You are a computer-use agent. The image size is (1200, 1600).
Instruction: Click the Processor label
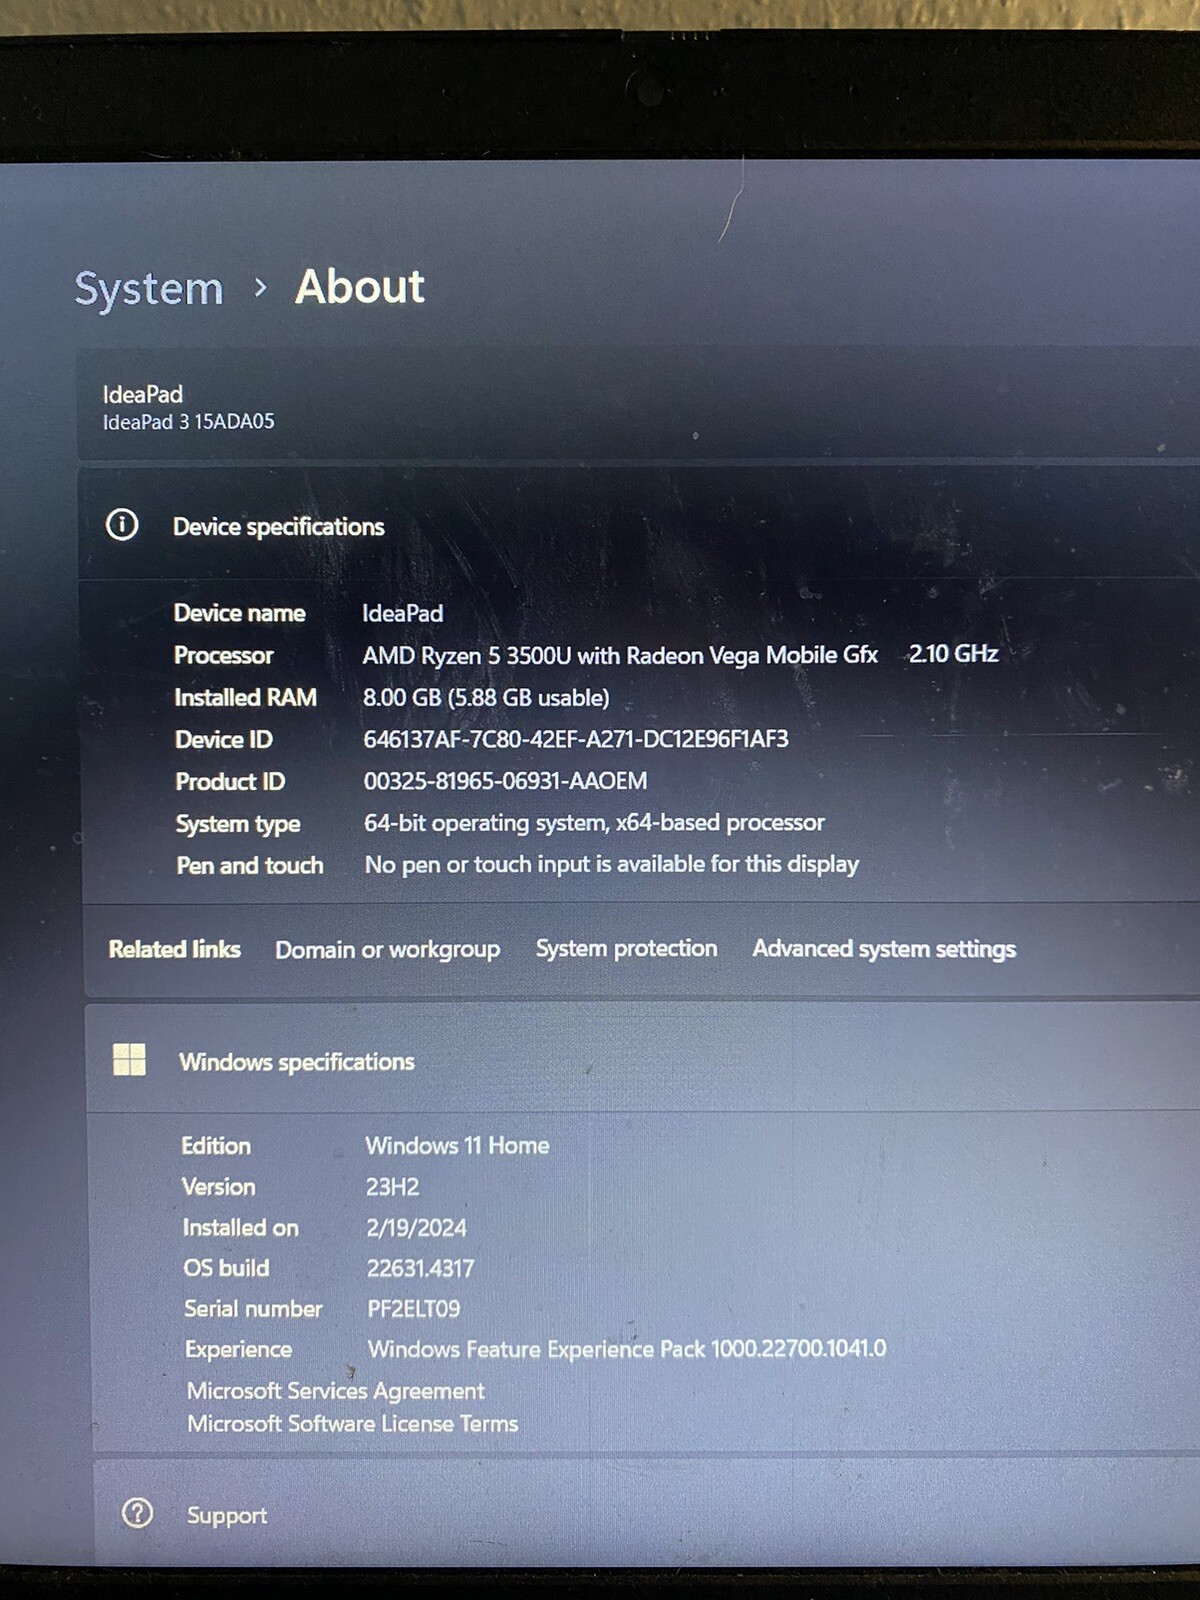[x=224, y=655]
